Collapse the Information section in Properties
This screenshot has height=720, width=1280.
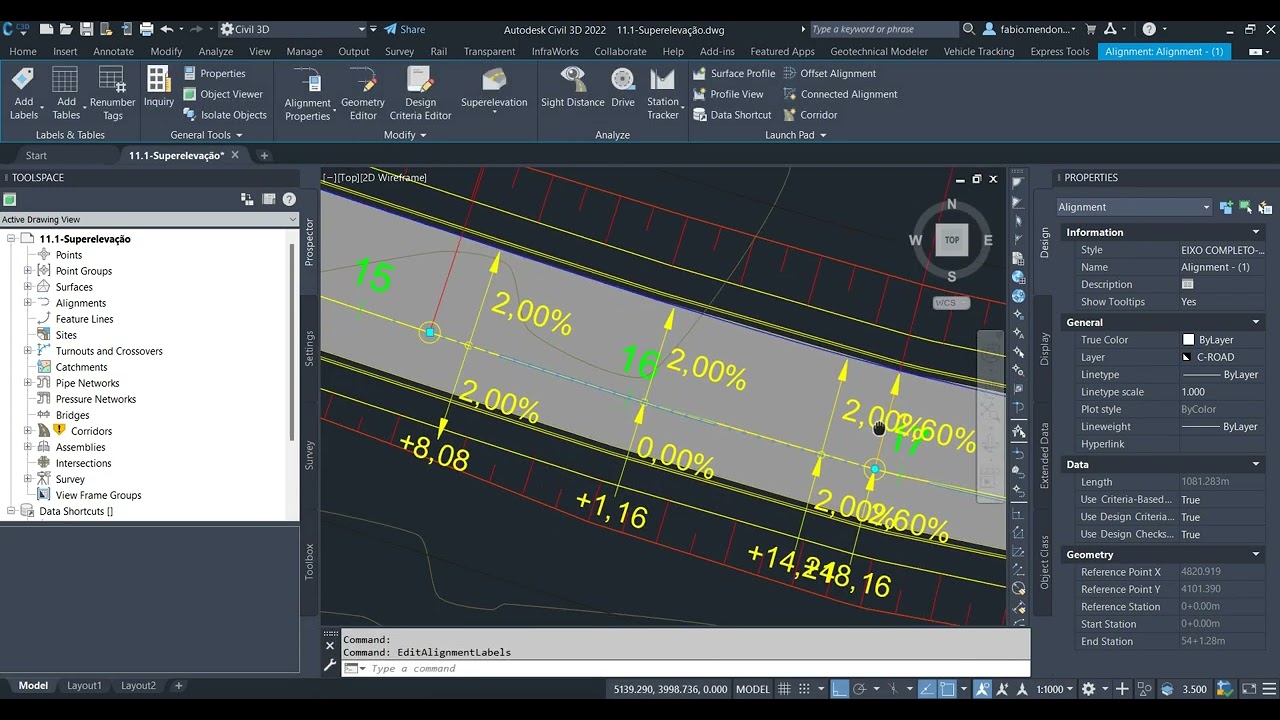pyautogui.click(x=1256, y=232)
